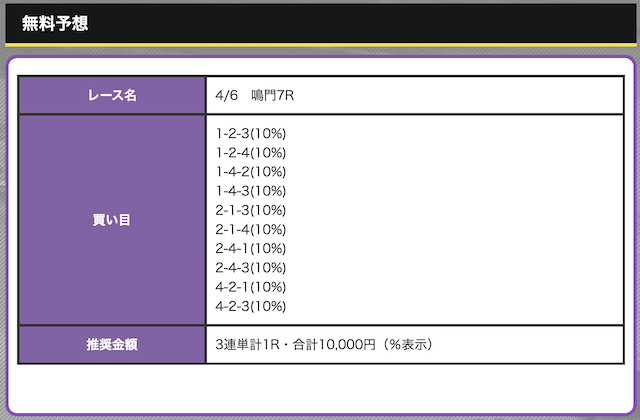Select the 1-4-2(10%) bet line
The image size is (640, 420).
pyautogui.click(x=251, y=171)
